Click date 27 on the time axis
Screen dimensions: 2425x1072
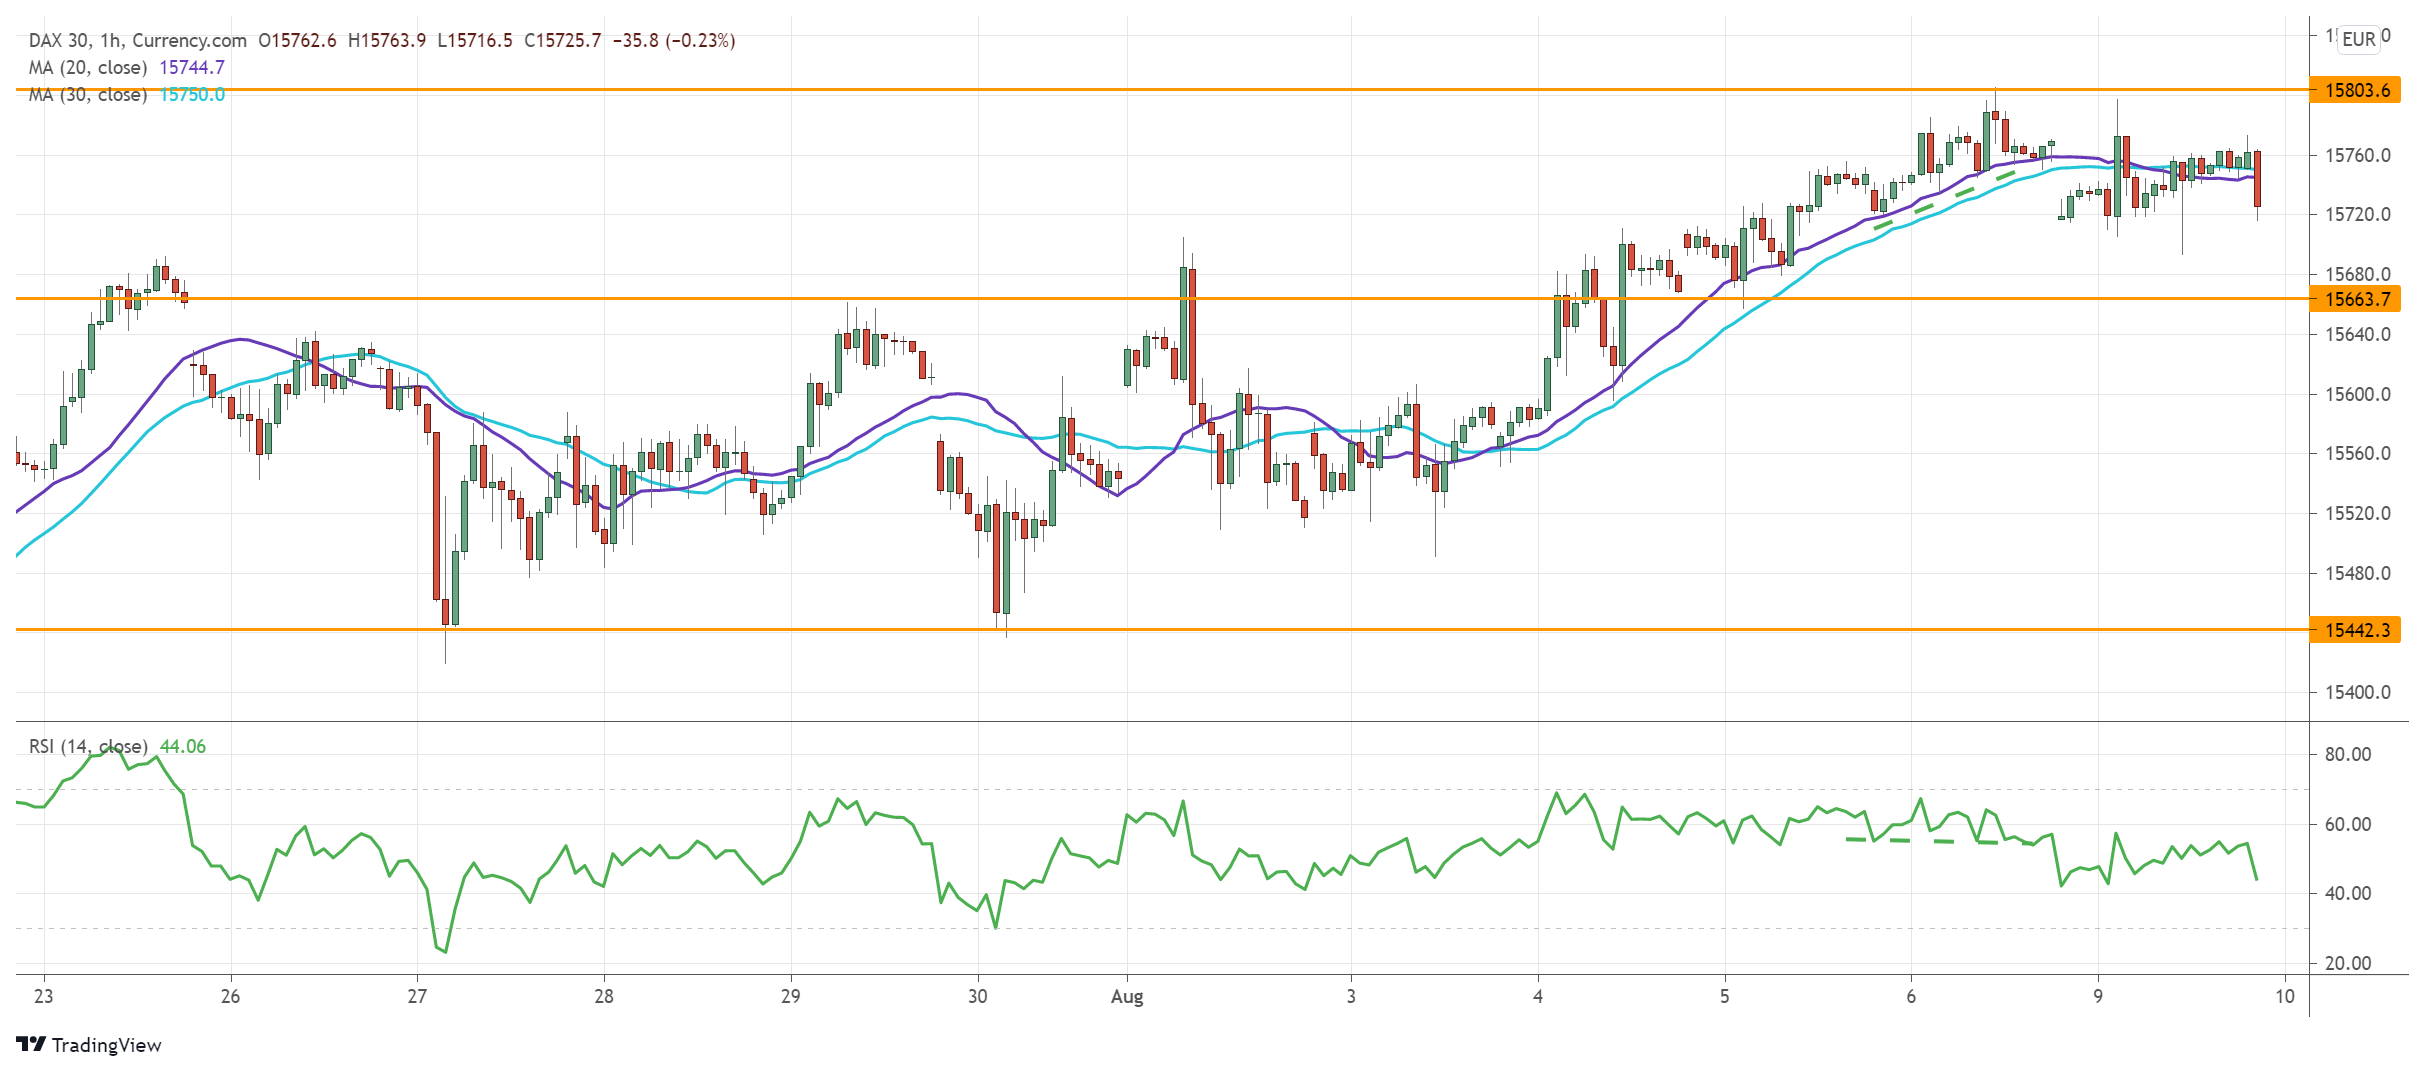pyautogui.click(x=417, y=997)
